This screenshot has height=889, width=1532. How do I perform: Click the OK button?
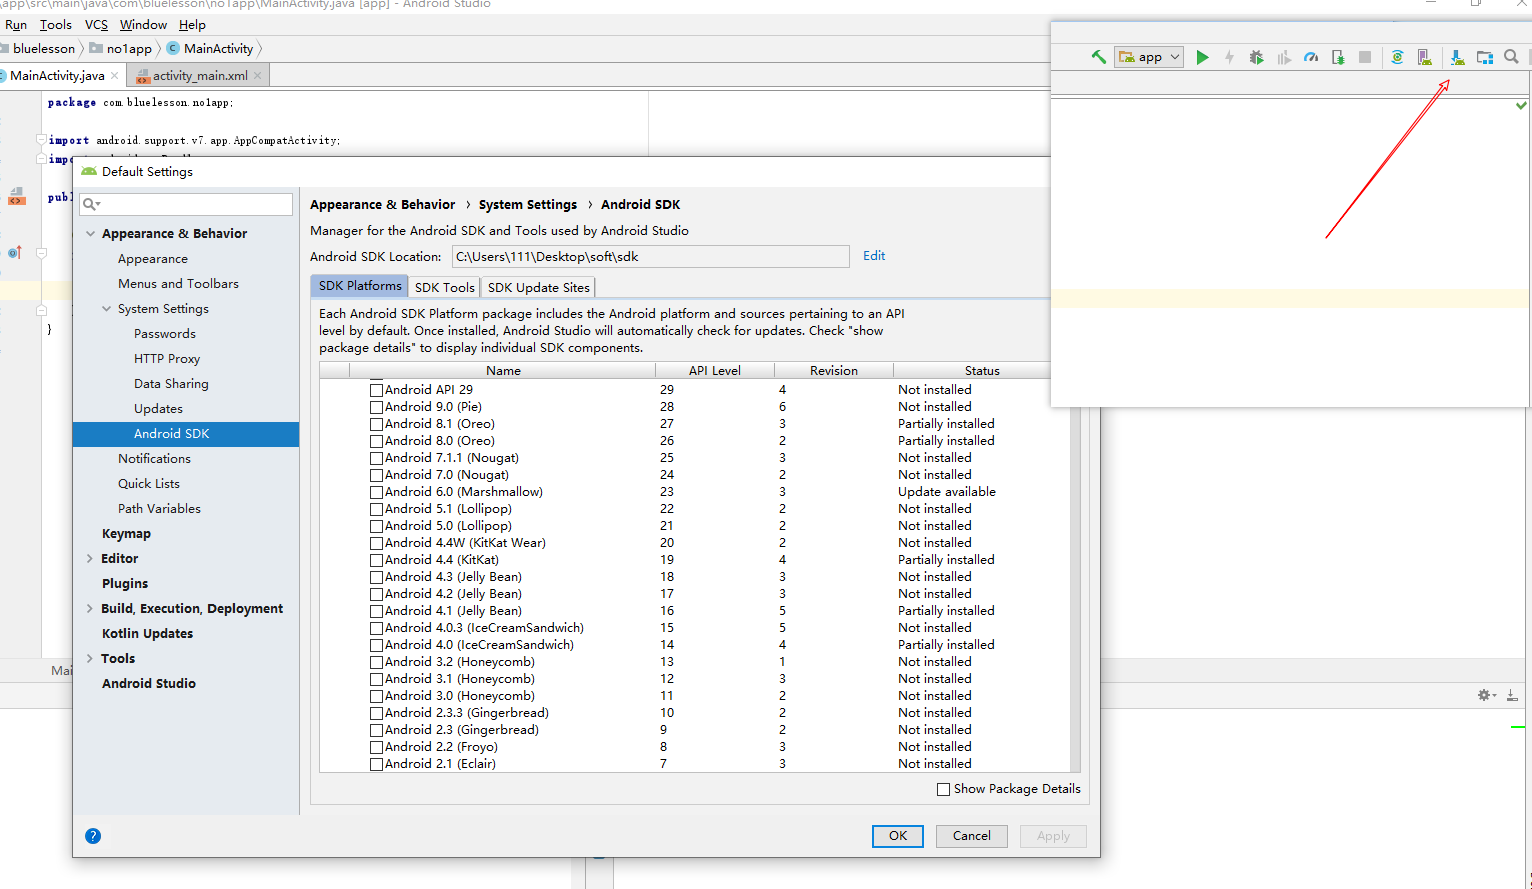point(898,836)
